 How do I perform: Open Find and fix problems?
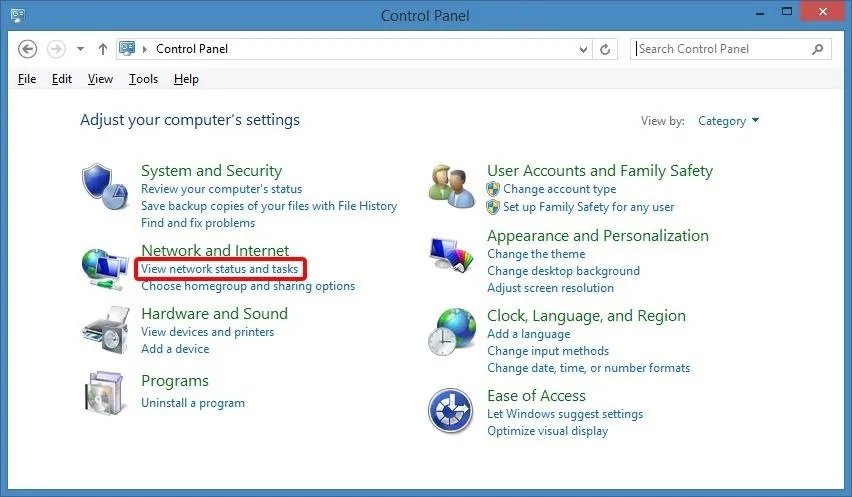click(198, 223)
